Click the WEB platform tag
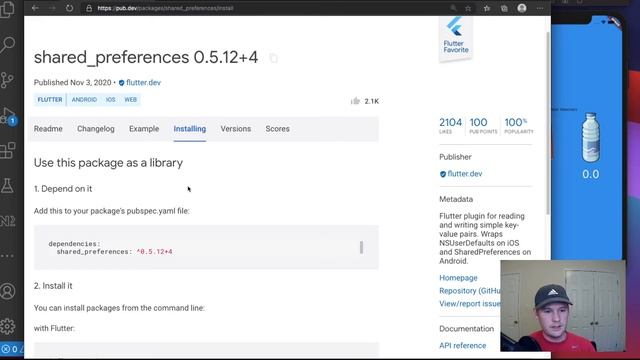 131,100
